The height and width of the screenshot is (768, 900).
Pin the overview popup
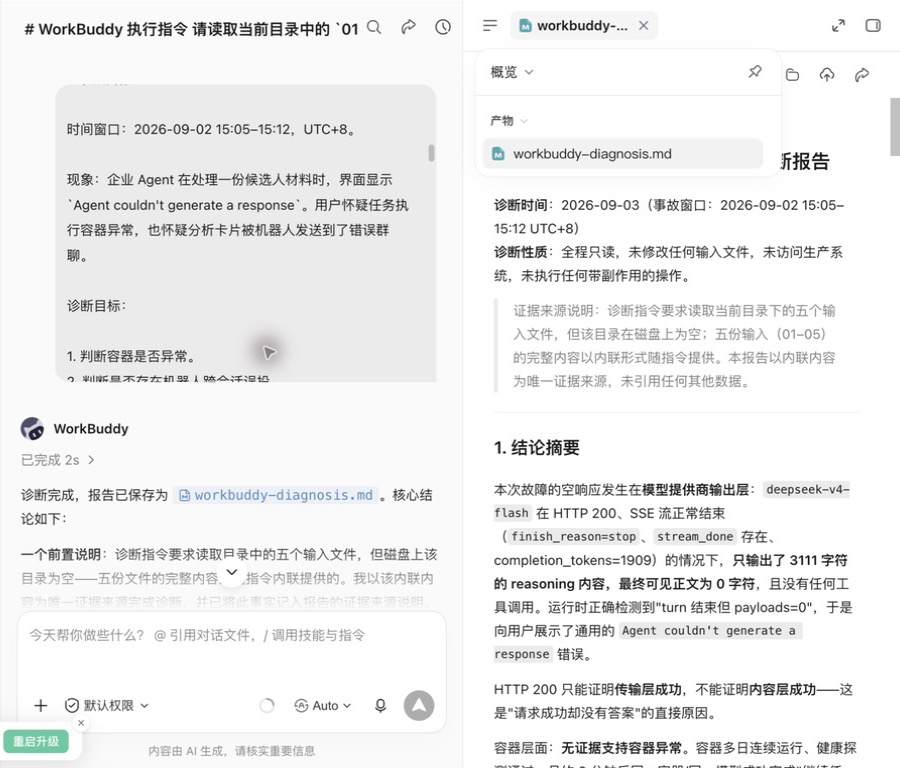point(755,72)
